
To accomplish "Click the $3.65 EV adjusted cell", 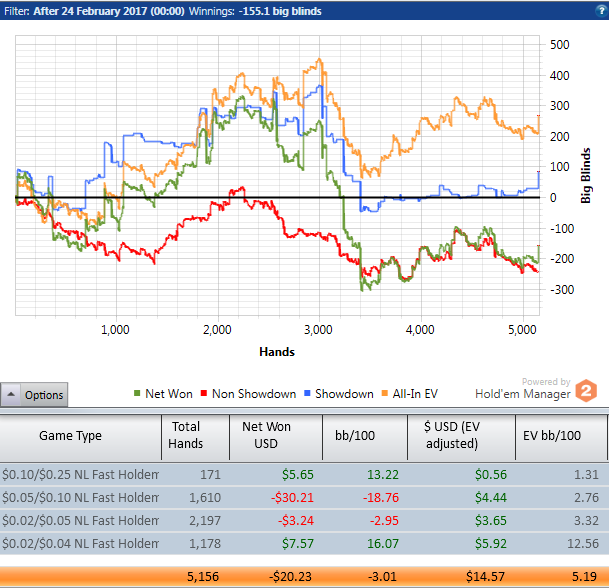I will pos(491,520).
